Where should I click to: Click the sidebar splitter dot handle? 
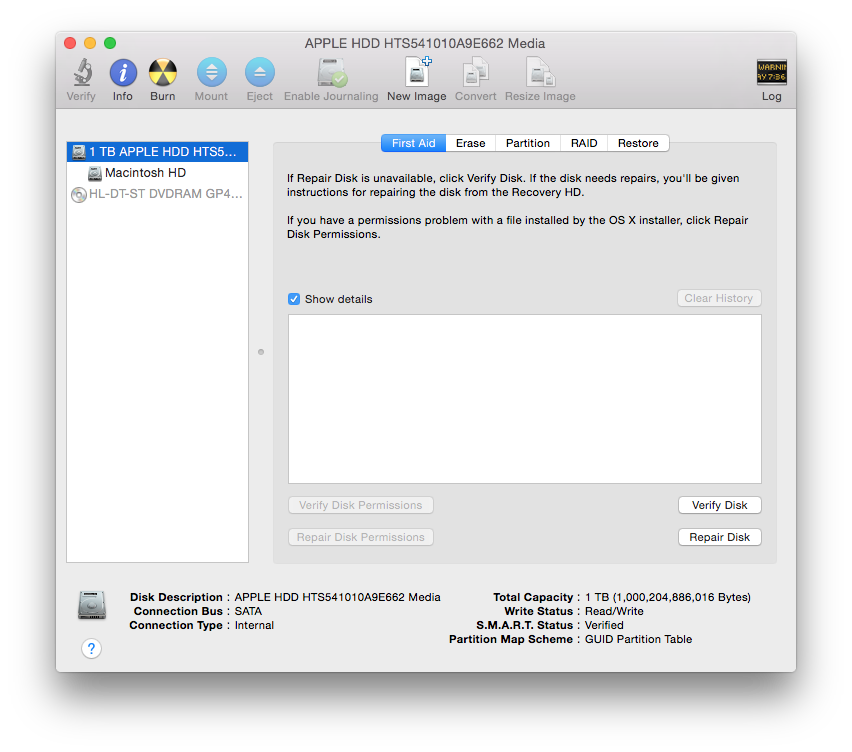click(x=261, y=352)
